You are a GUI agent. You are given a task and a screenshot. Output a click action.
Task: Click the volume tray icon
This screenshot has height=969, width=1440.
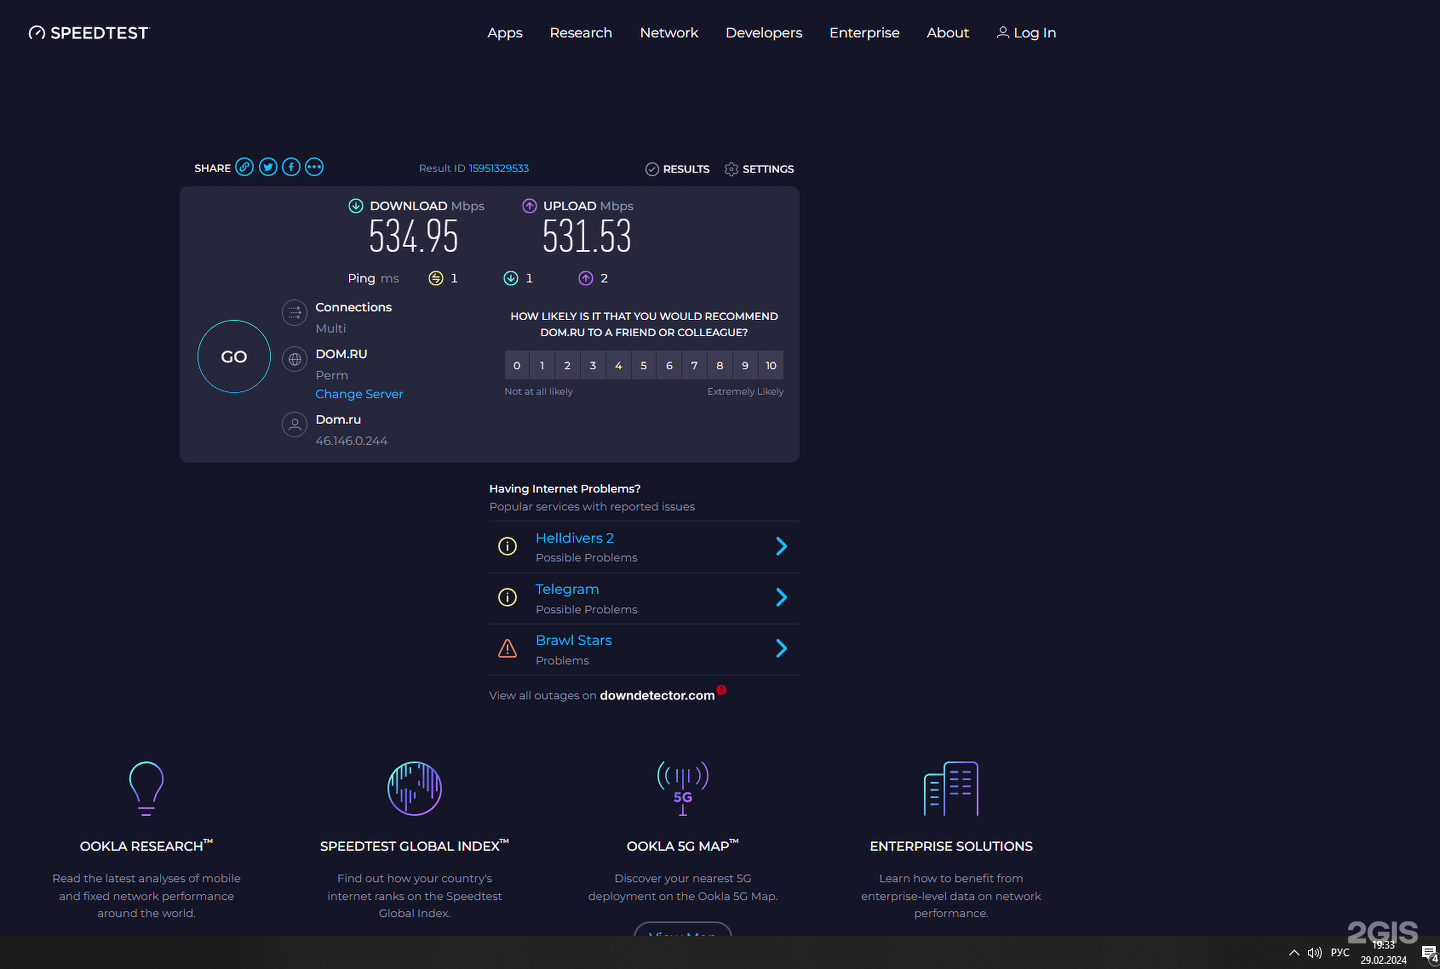pyautogui.click(x=1315, y=953)
